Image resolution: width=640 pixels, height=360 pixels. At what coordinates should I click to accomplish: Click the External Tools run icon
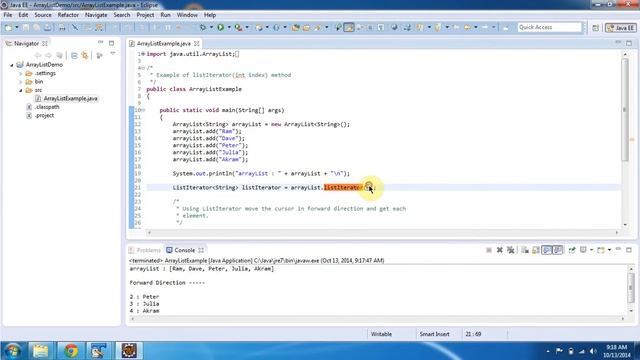(238, 27)
